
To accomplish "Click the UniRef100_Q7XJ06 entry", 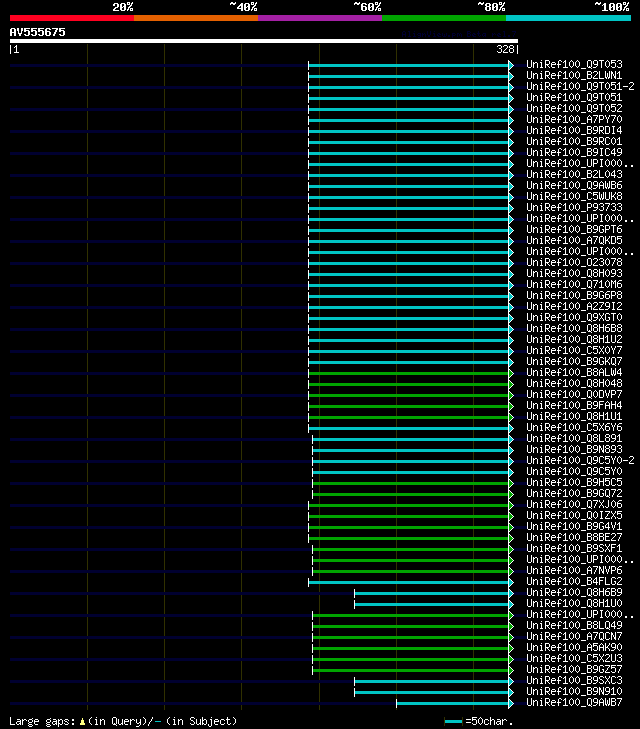I will pyautogui.click(x=574, y=504).
